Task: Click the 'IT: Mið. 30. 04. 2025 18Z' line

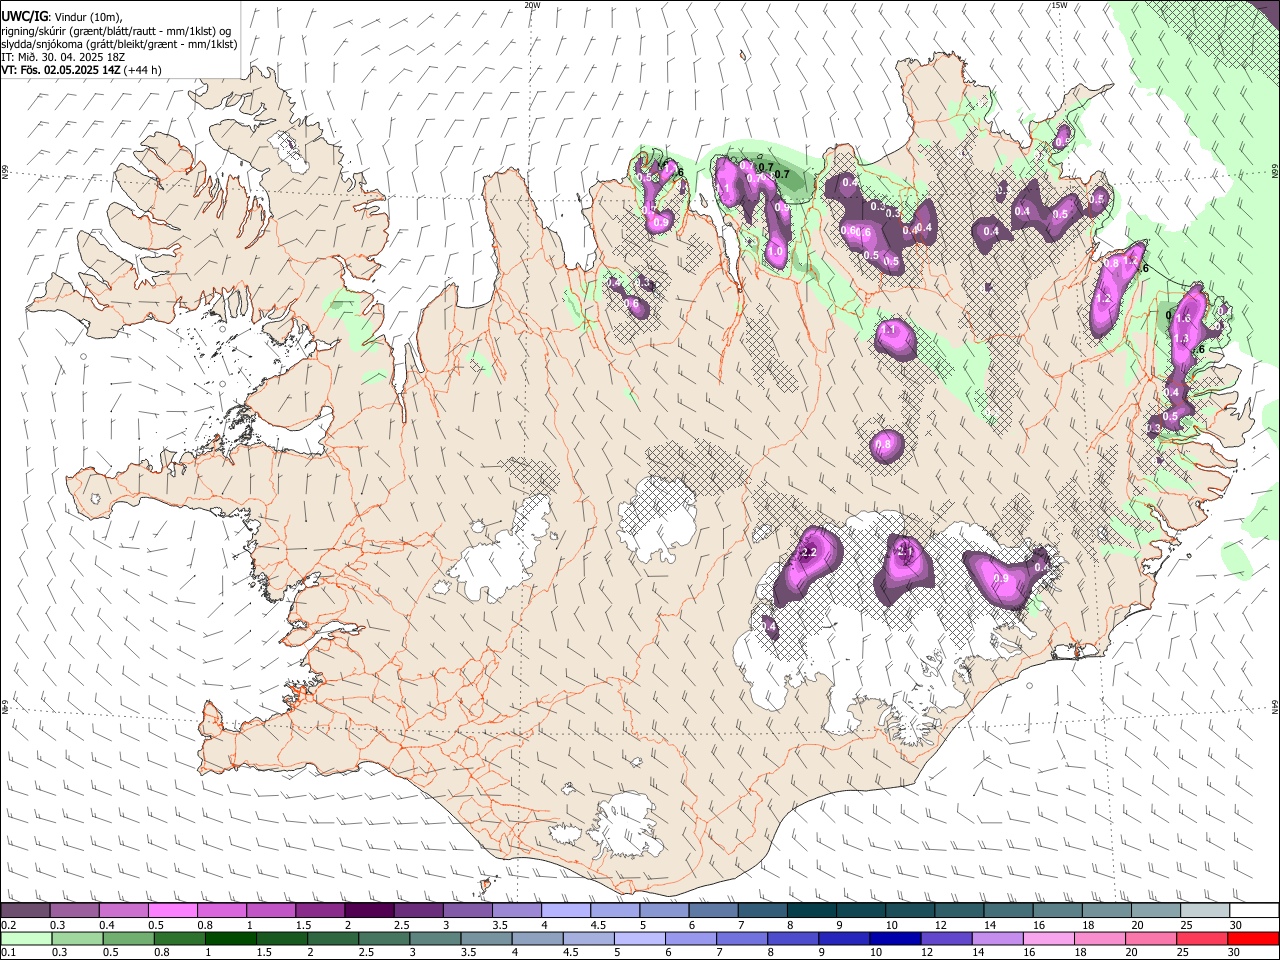Action: pos(62,57)
